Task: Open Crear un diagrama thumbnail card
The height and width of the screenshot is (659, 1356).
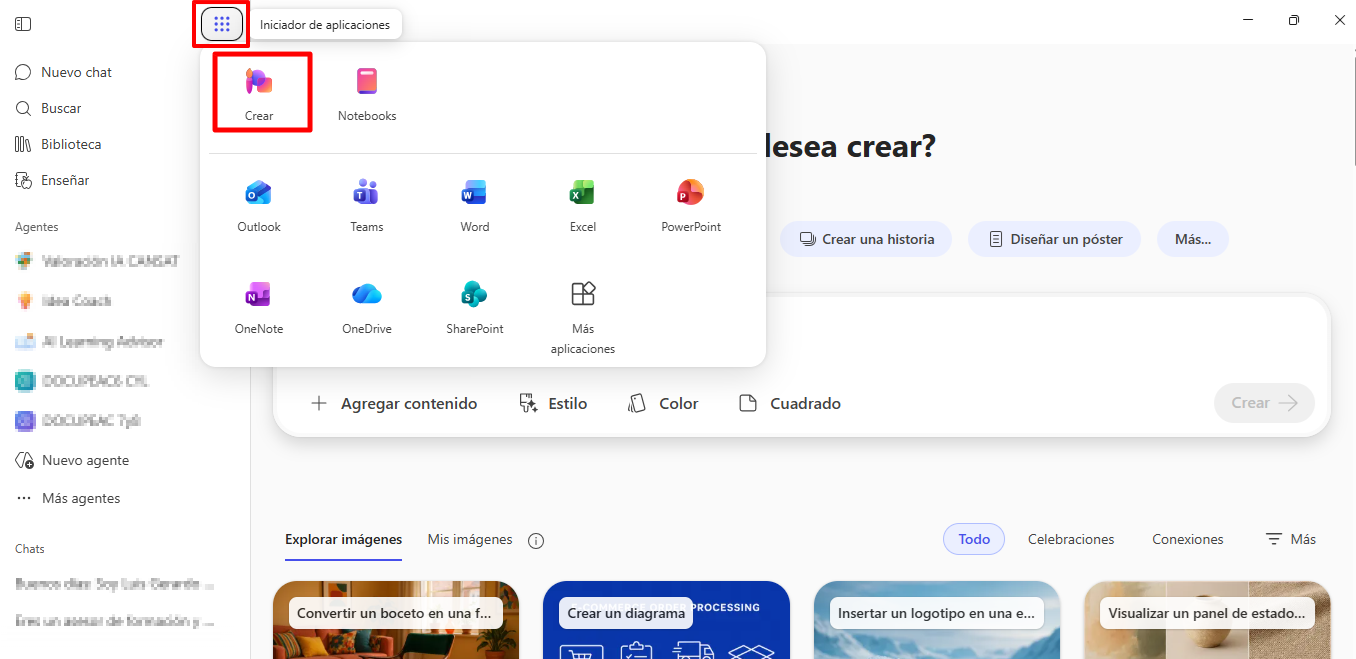Action: pos(666,620)
